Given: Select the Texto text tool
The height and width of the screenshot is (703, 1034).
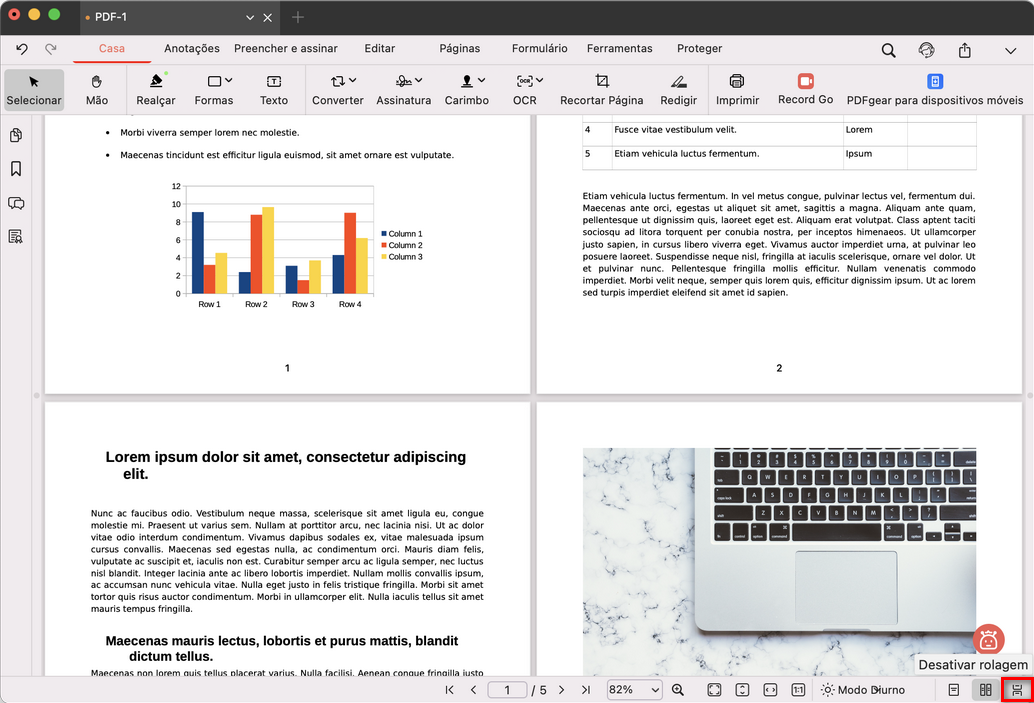Looking at the screenshot, I should click(274, 90).
